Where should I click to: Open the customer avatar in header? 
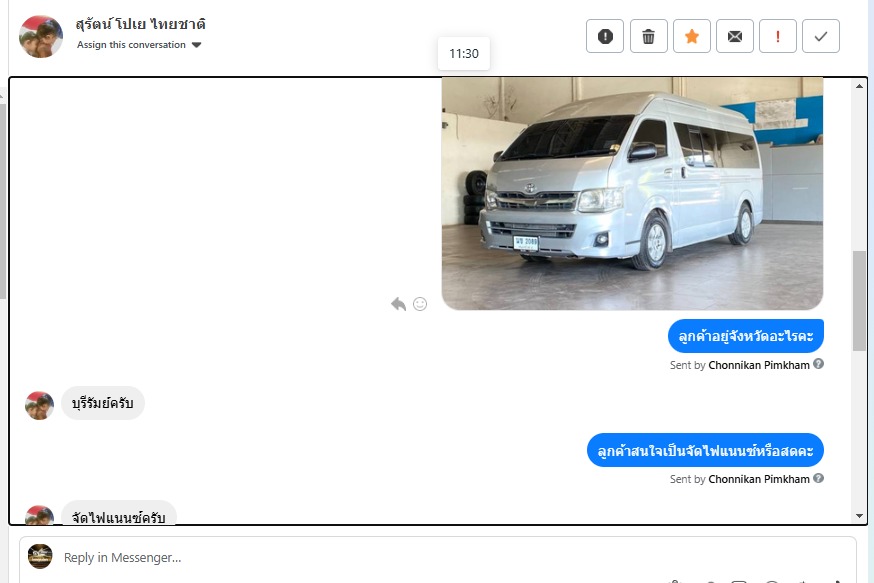point(41,36)
